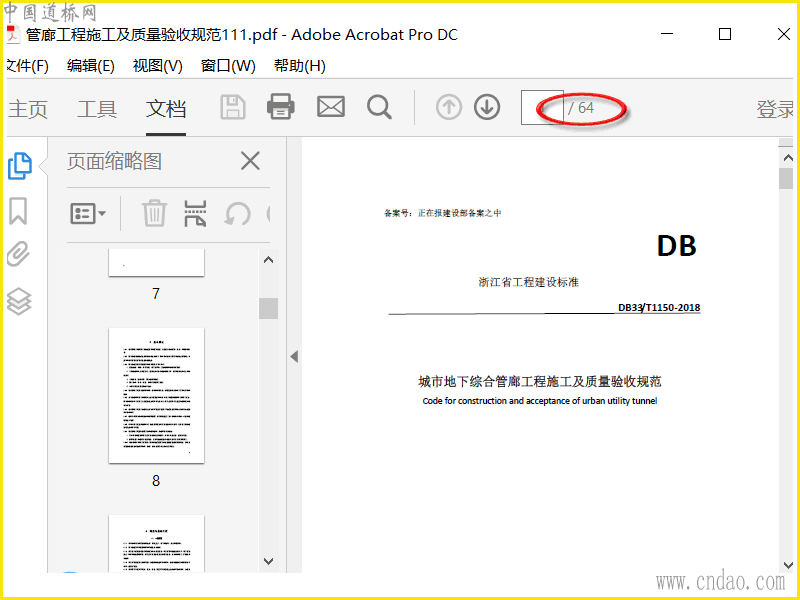Click the 登录 sign-in button
This screenshot has width=800, height=600.
coord(774,109)
